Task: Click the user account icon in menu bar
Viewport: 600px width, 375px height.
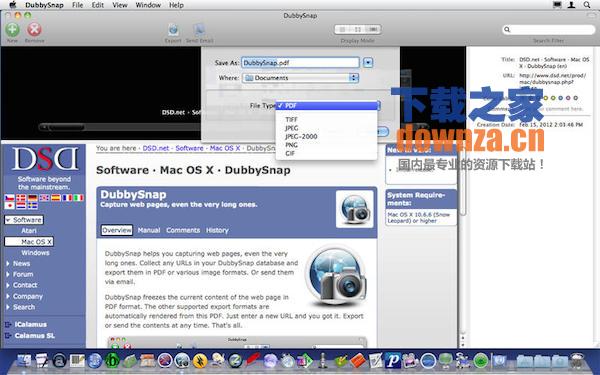Action: [x=571, y=5]
